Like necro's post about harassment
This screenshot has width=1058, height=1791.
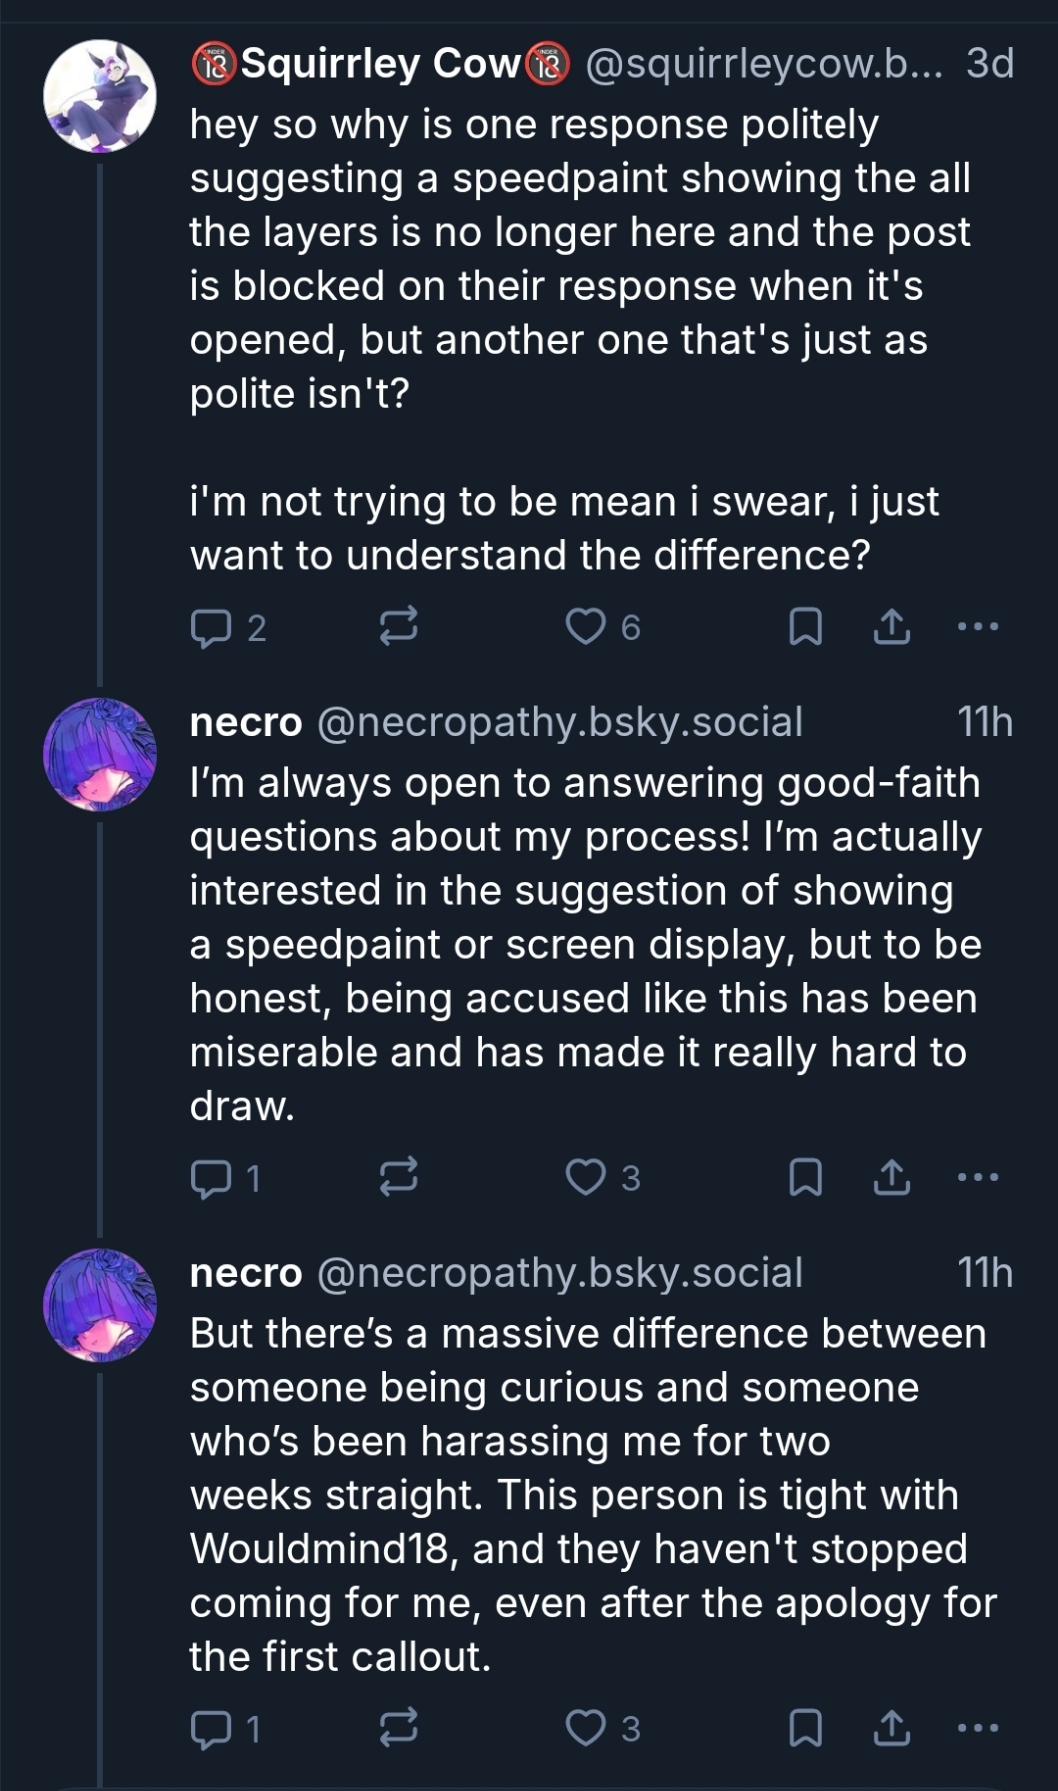point(586,1729)
